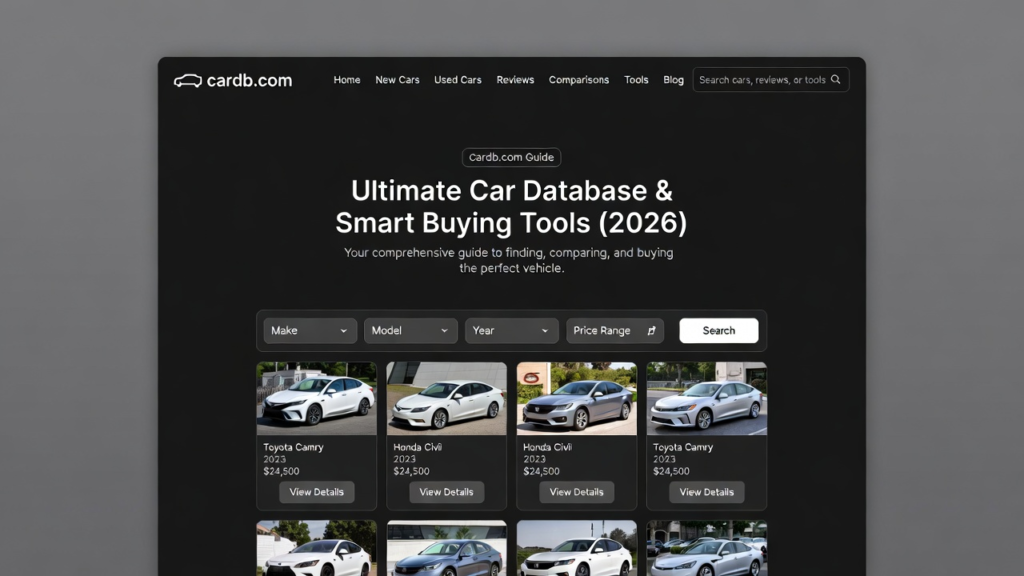The height and width of the screenshot is (576, 1024).
Task: Open the white Honda Civic photo
Action: [x=446, y=399]
